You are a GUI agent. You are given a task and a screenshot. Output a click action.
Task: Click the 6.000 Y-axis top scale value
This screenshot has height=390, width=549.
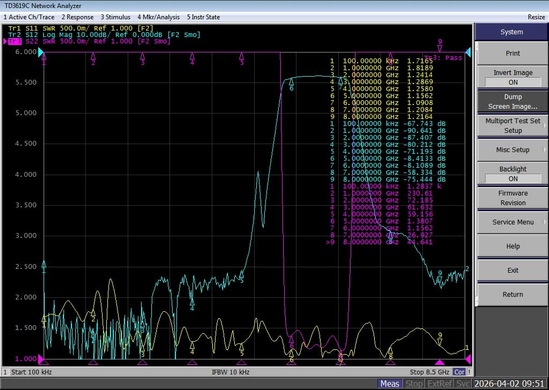pyautogui.click(x=26, y=52)
